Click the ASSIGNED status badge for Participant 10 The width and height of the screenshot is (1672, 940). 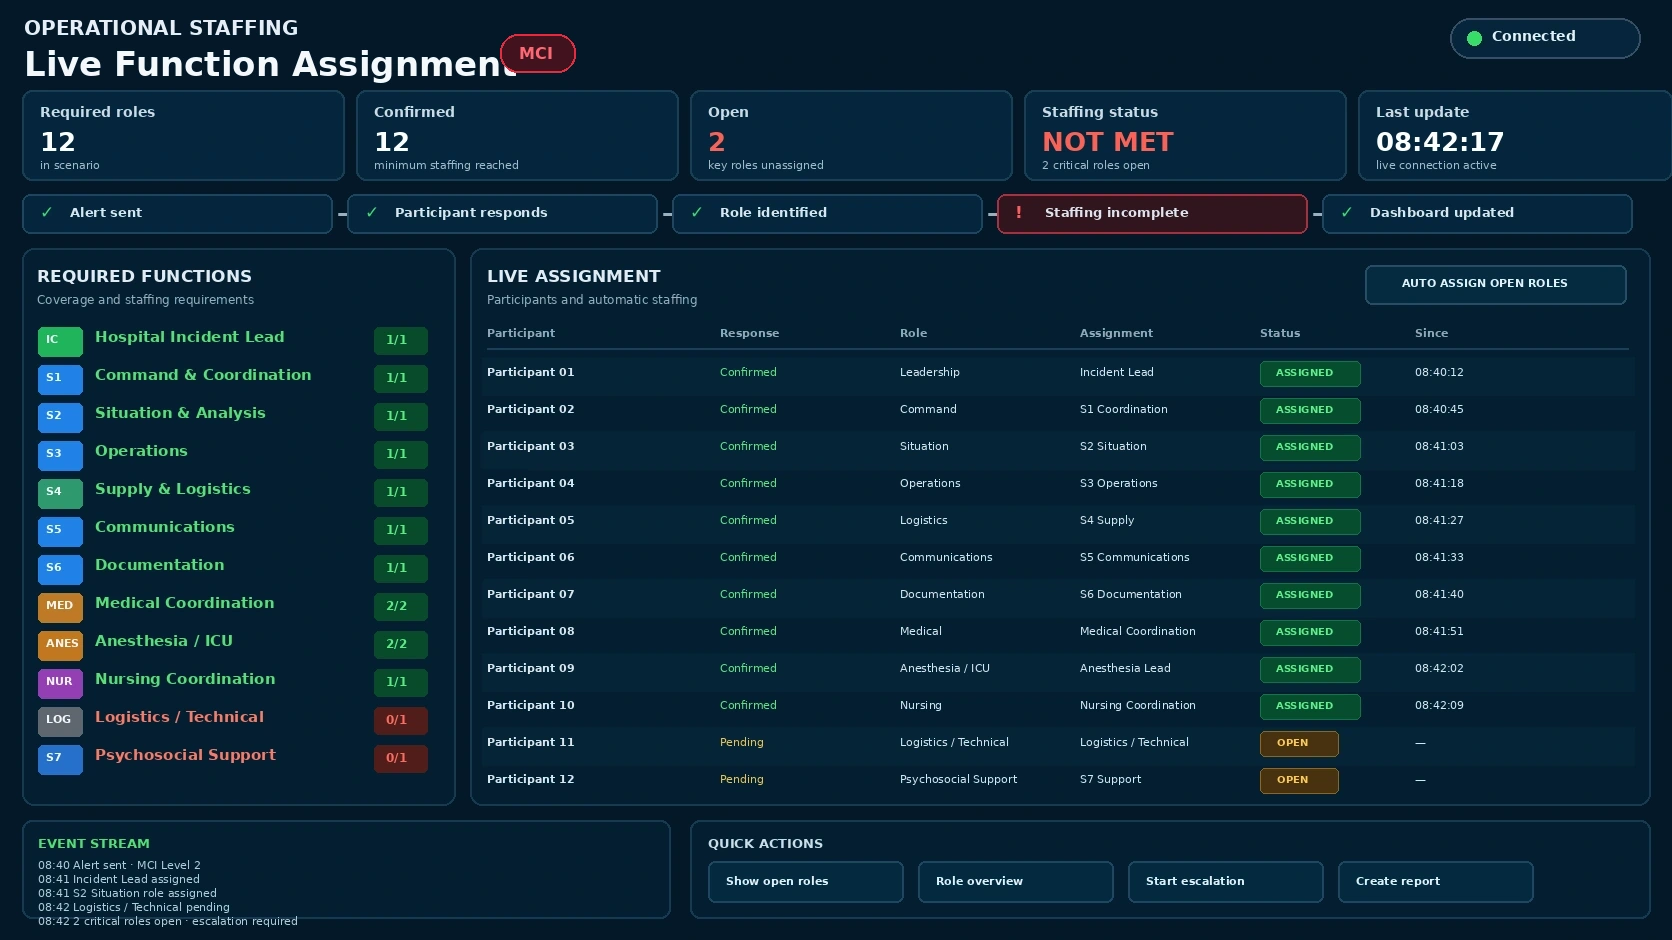(1310, 707)
